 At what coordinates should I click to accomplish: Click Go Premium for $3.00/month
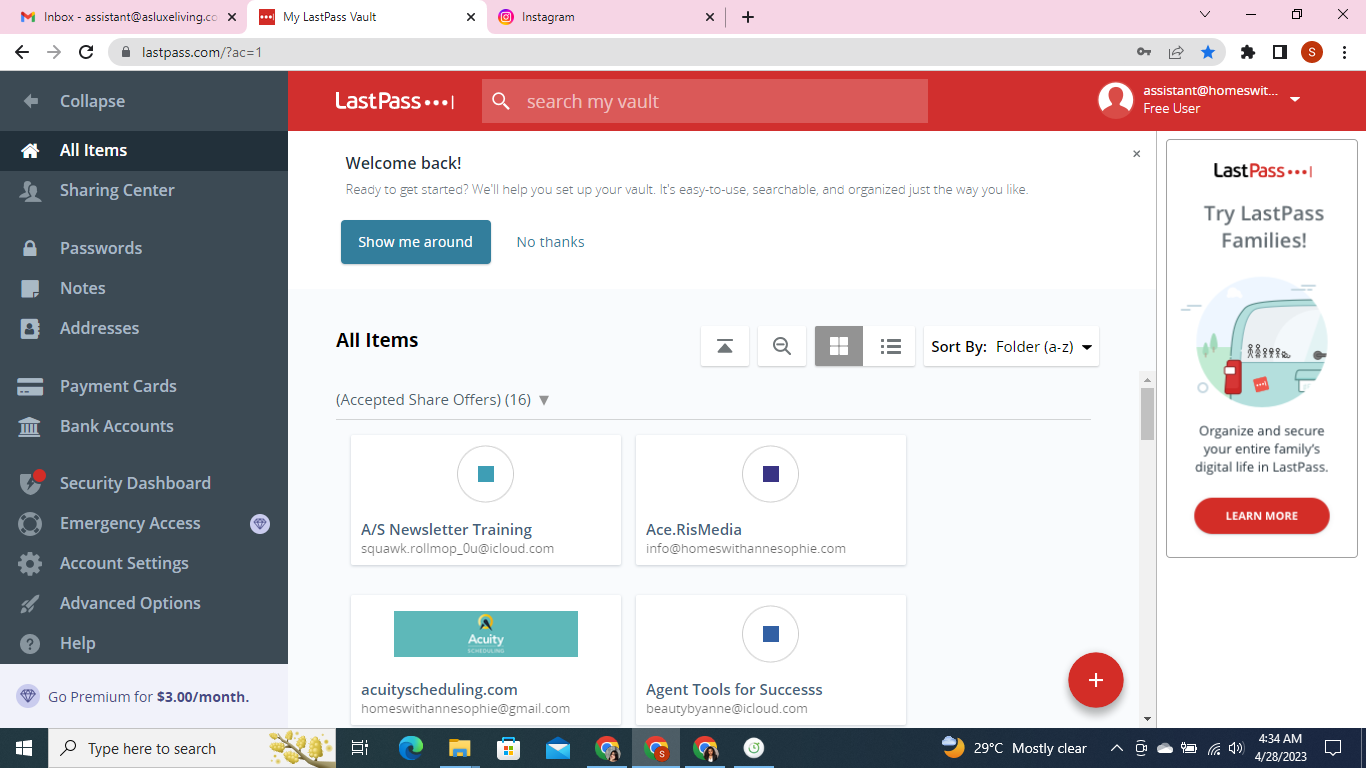[x=144, y=697]
